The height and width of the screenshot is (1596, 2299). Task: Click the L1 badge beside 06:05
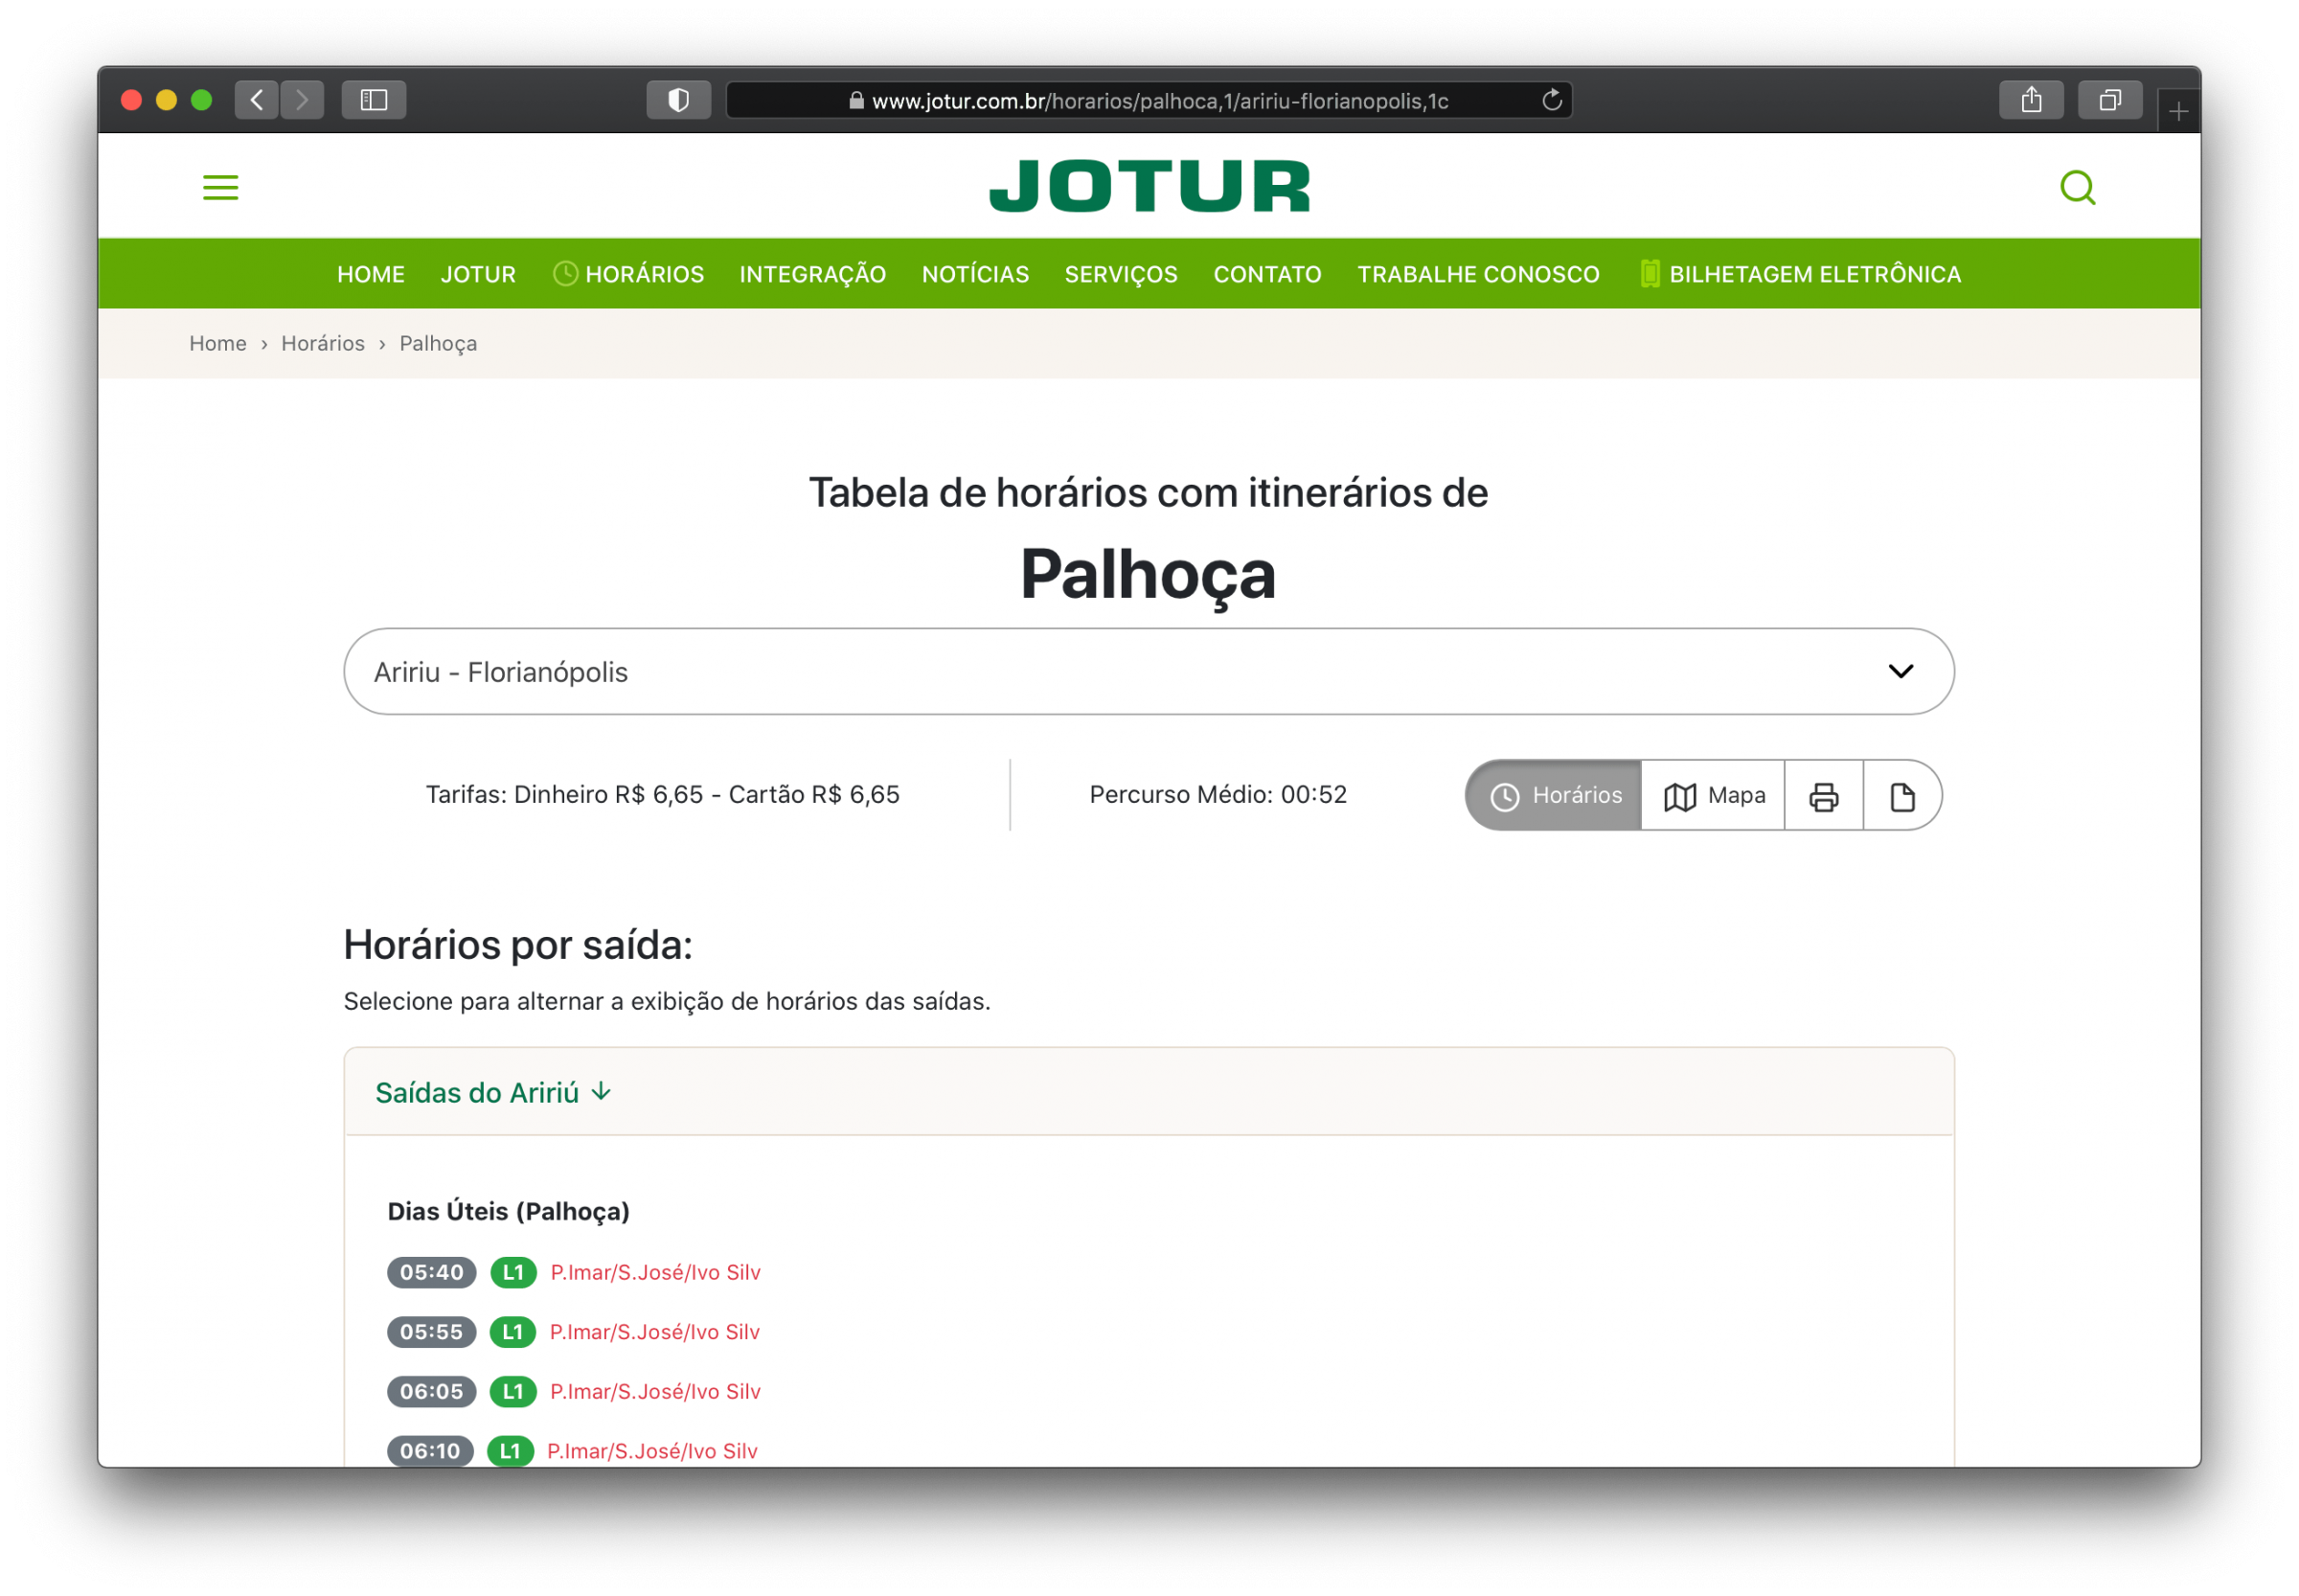[513, 1391]
